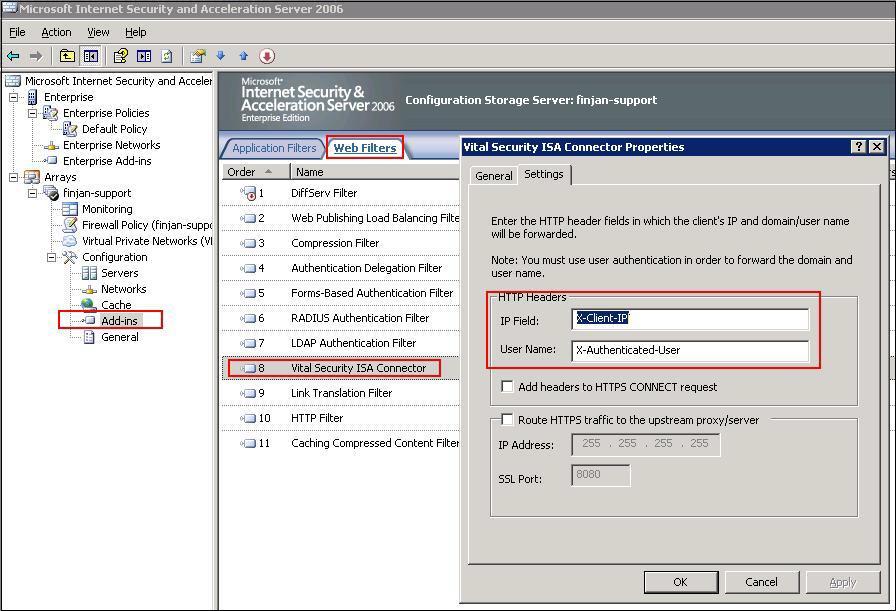Click the blue move-up arrow icon

click(243, 56)
